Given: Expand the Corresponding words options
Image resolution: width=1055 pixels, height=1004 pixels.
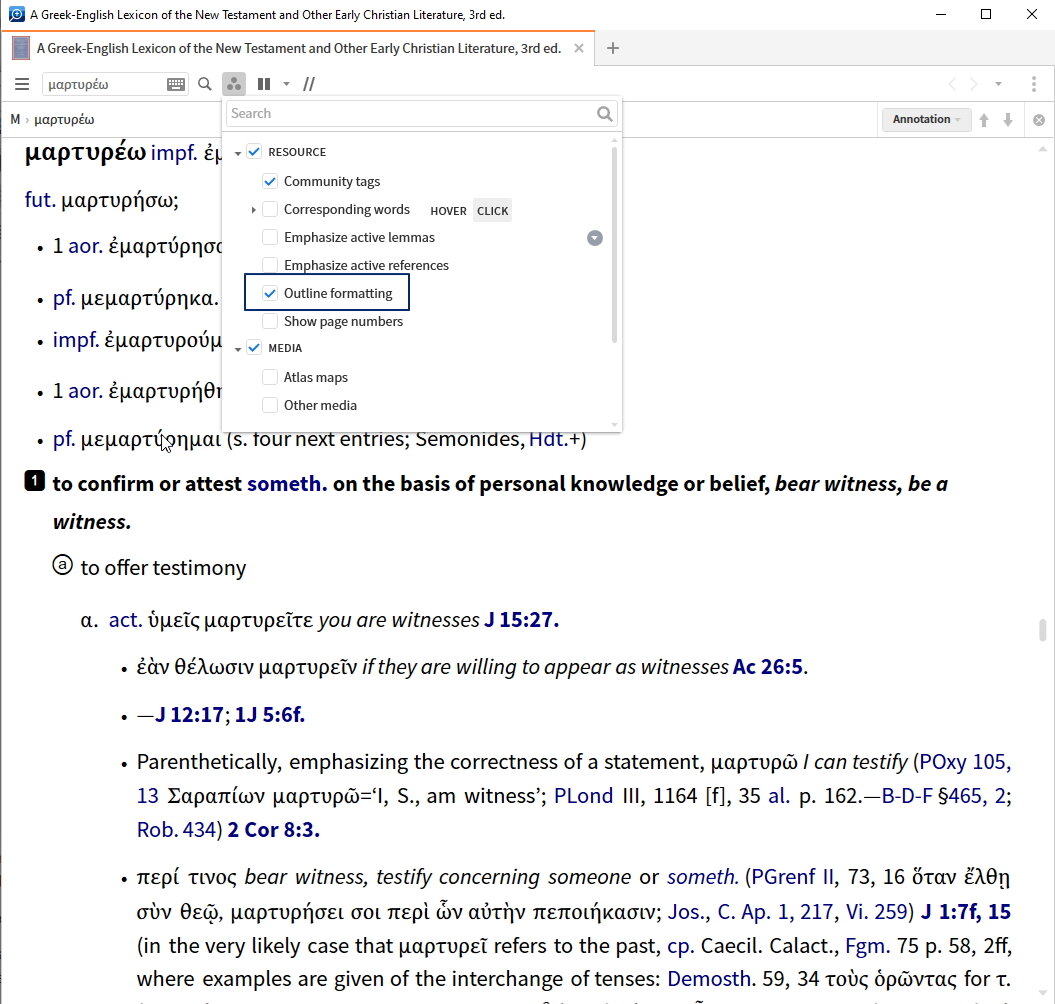Looking at the screenshot, I should [x=253, y=210].
